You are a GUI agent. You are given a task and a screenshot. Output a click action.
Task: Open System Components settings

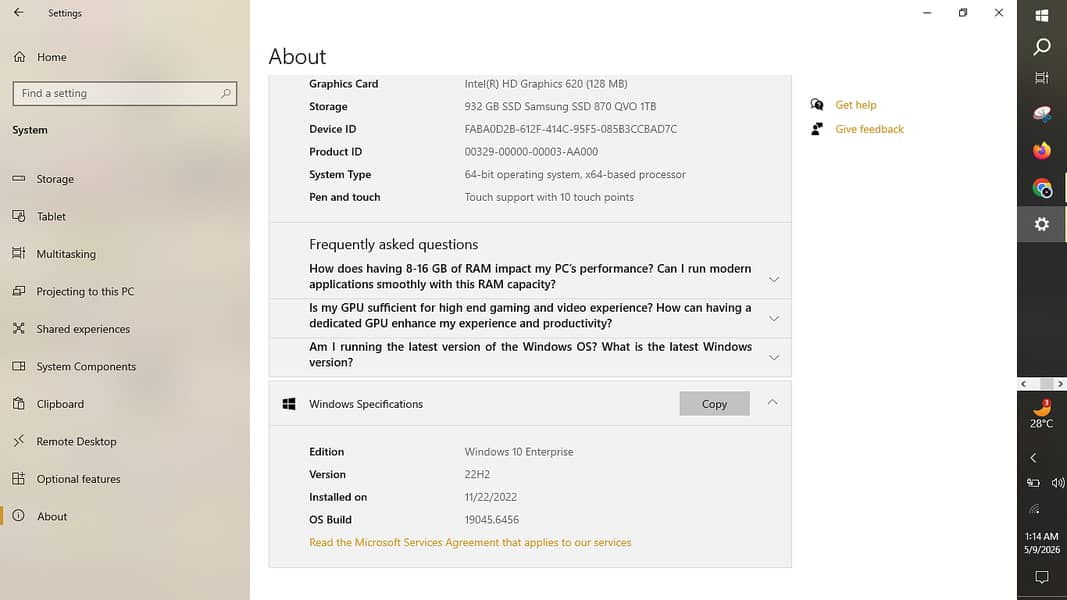tap(86, 366)
